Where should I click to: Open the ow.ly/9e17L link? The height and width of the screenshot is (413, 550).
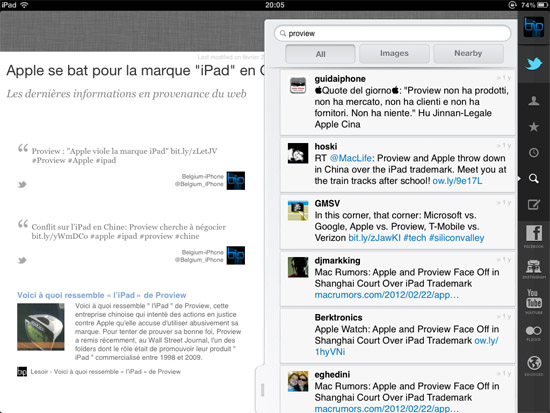click(x=457, y=181)
